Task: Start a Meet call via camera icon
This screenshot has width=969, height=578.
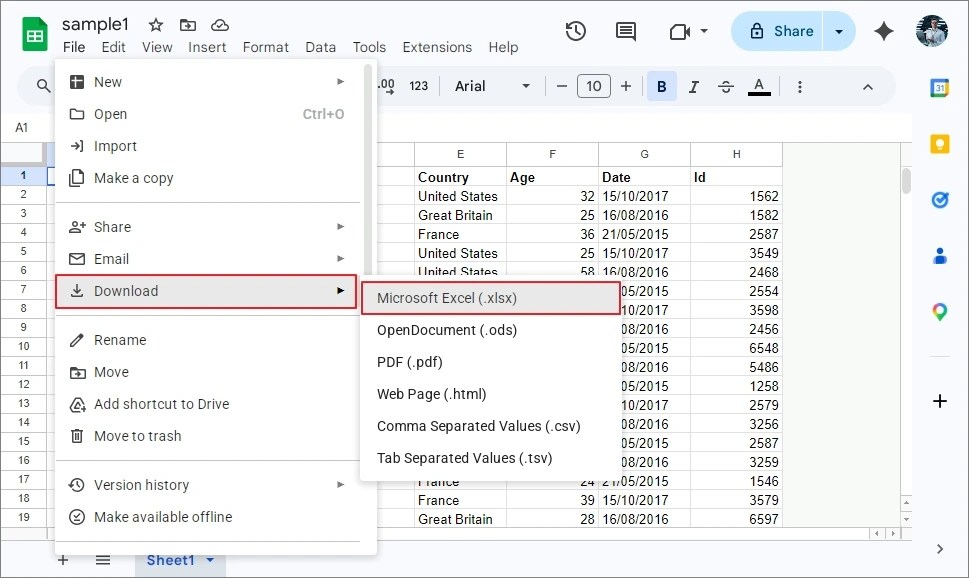Action: [x=680, y=31]
